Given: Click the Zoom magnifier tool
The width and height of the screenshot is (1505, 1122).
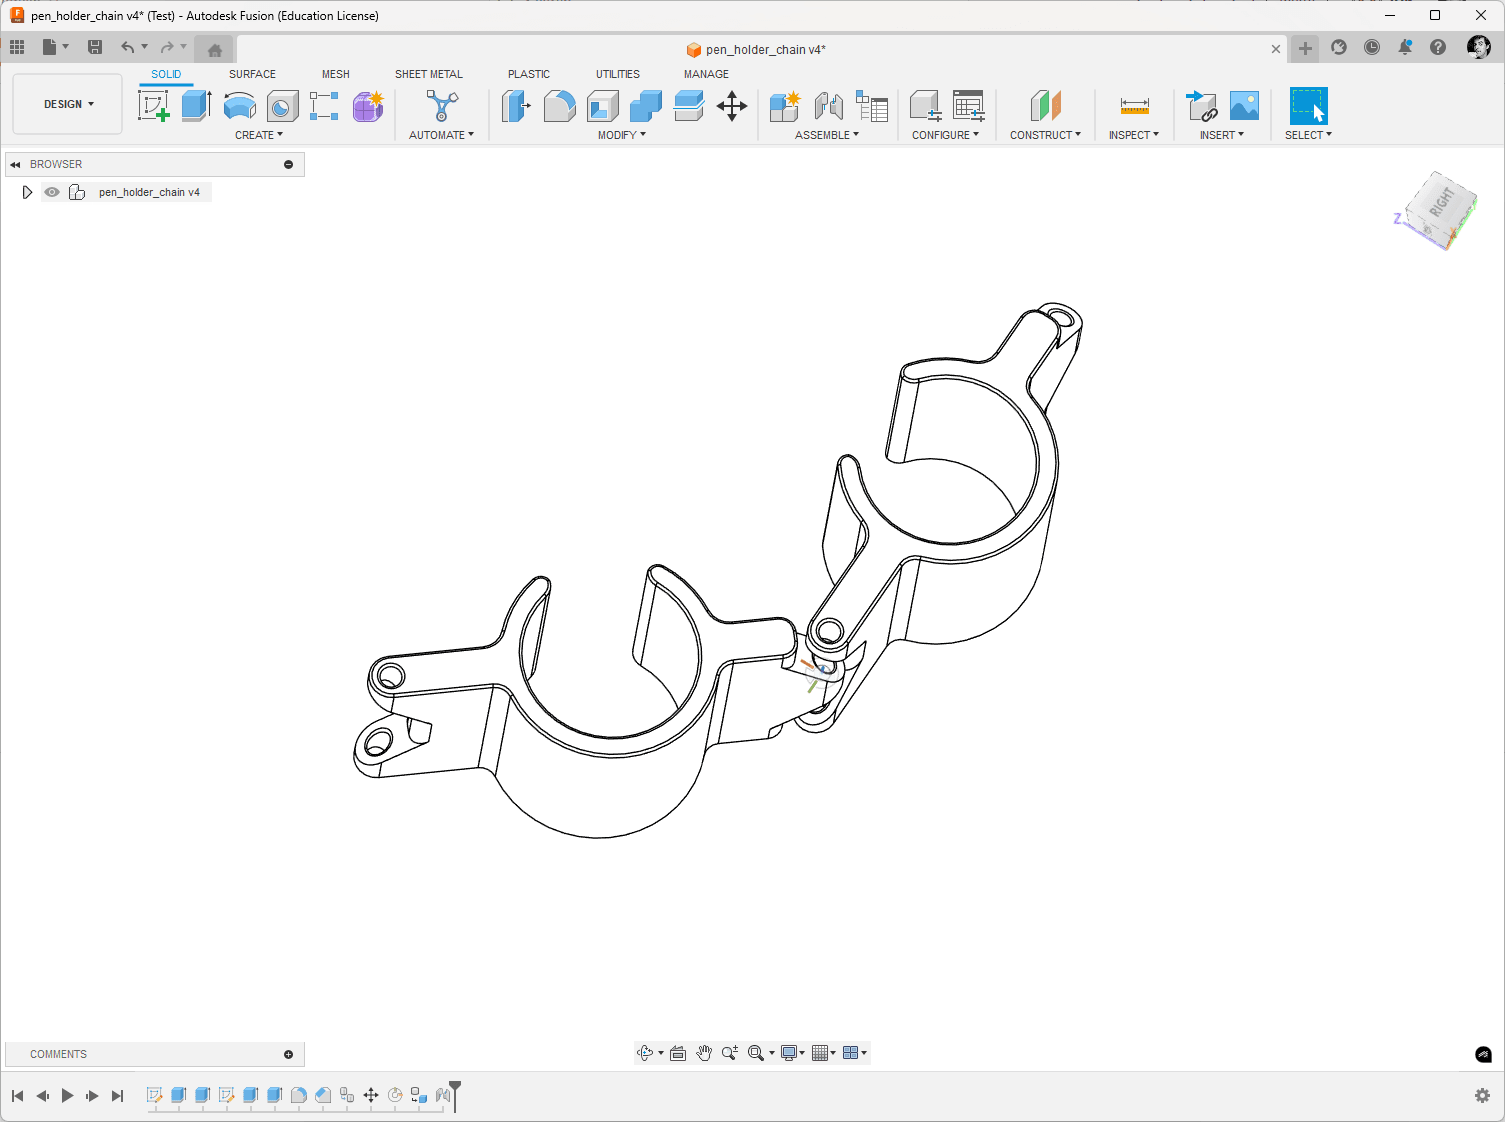Looking at the screenshot, I should tap(730, 1053).
